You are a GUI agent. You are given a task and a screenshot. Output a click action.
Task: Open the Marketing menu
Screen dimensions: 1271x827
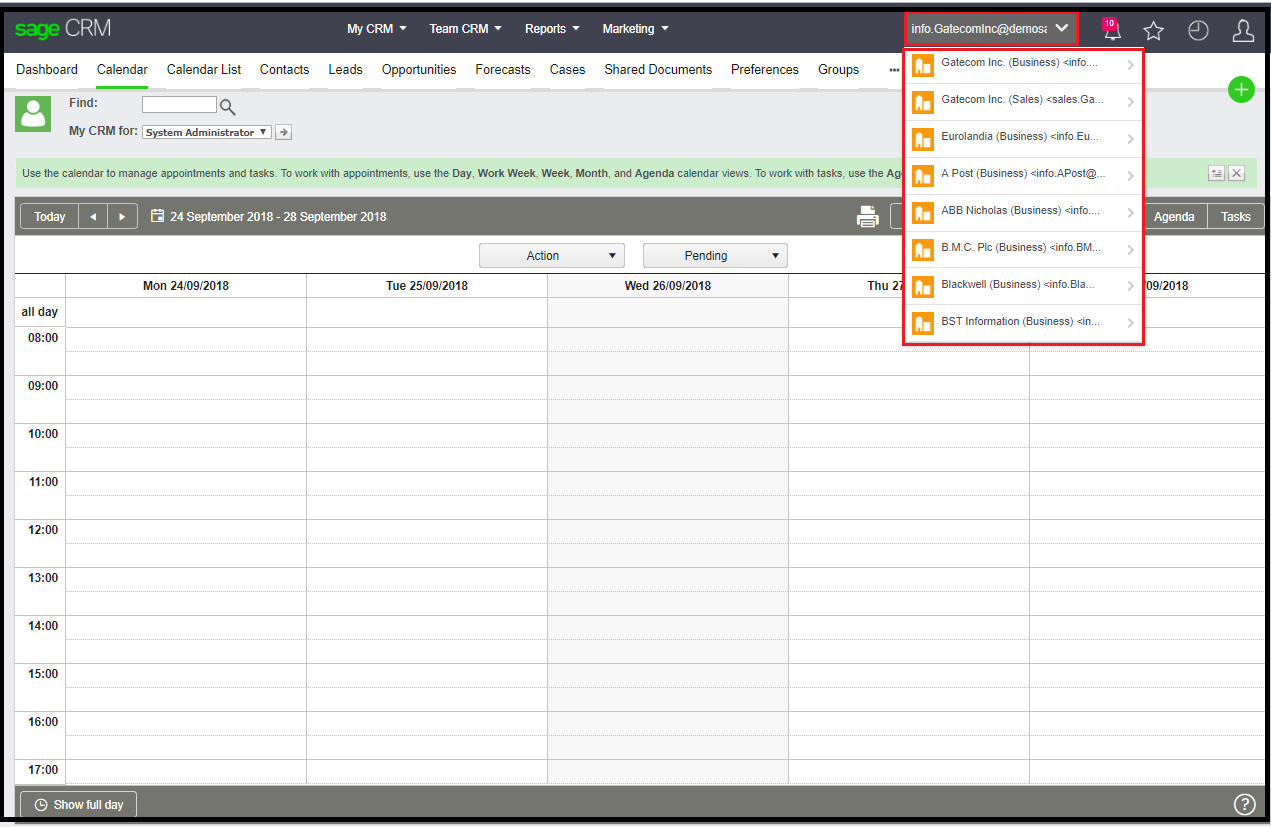click(x=636, y=29)
